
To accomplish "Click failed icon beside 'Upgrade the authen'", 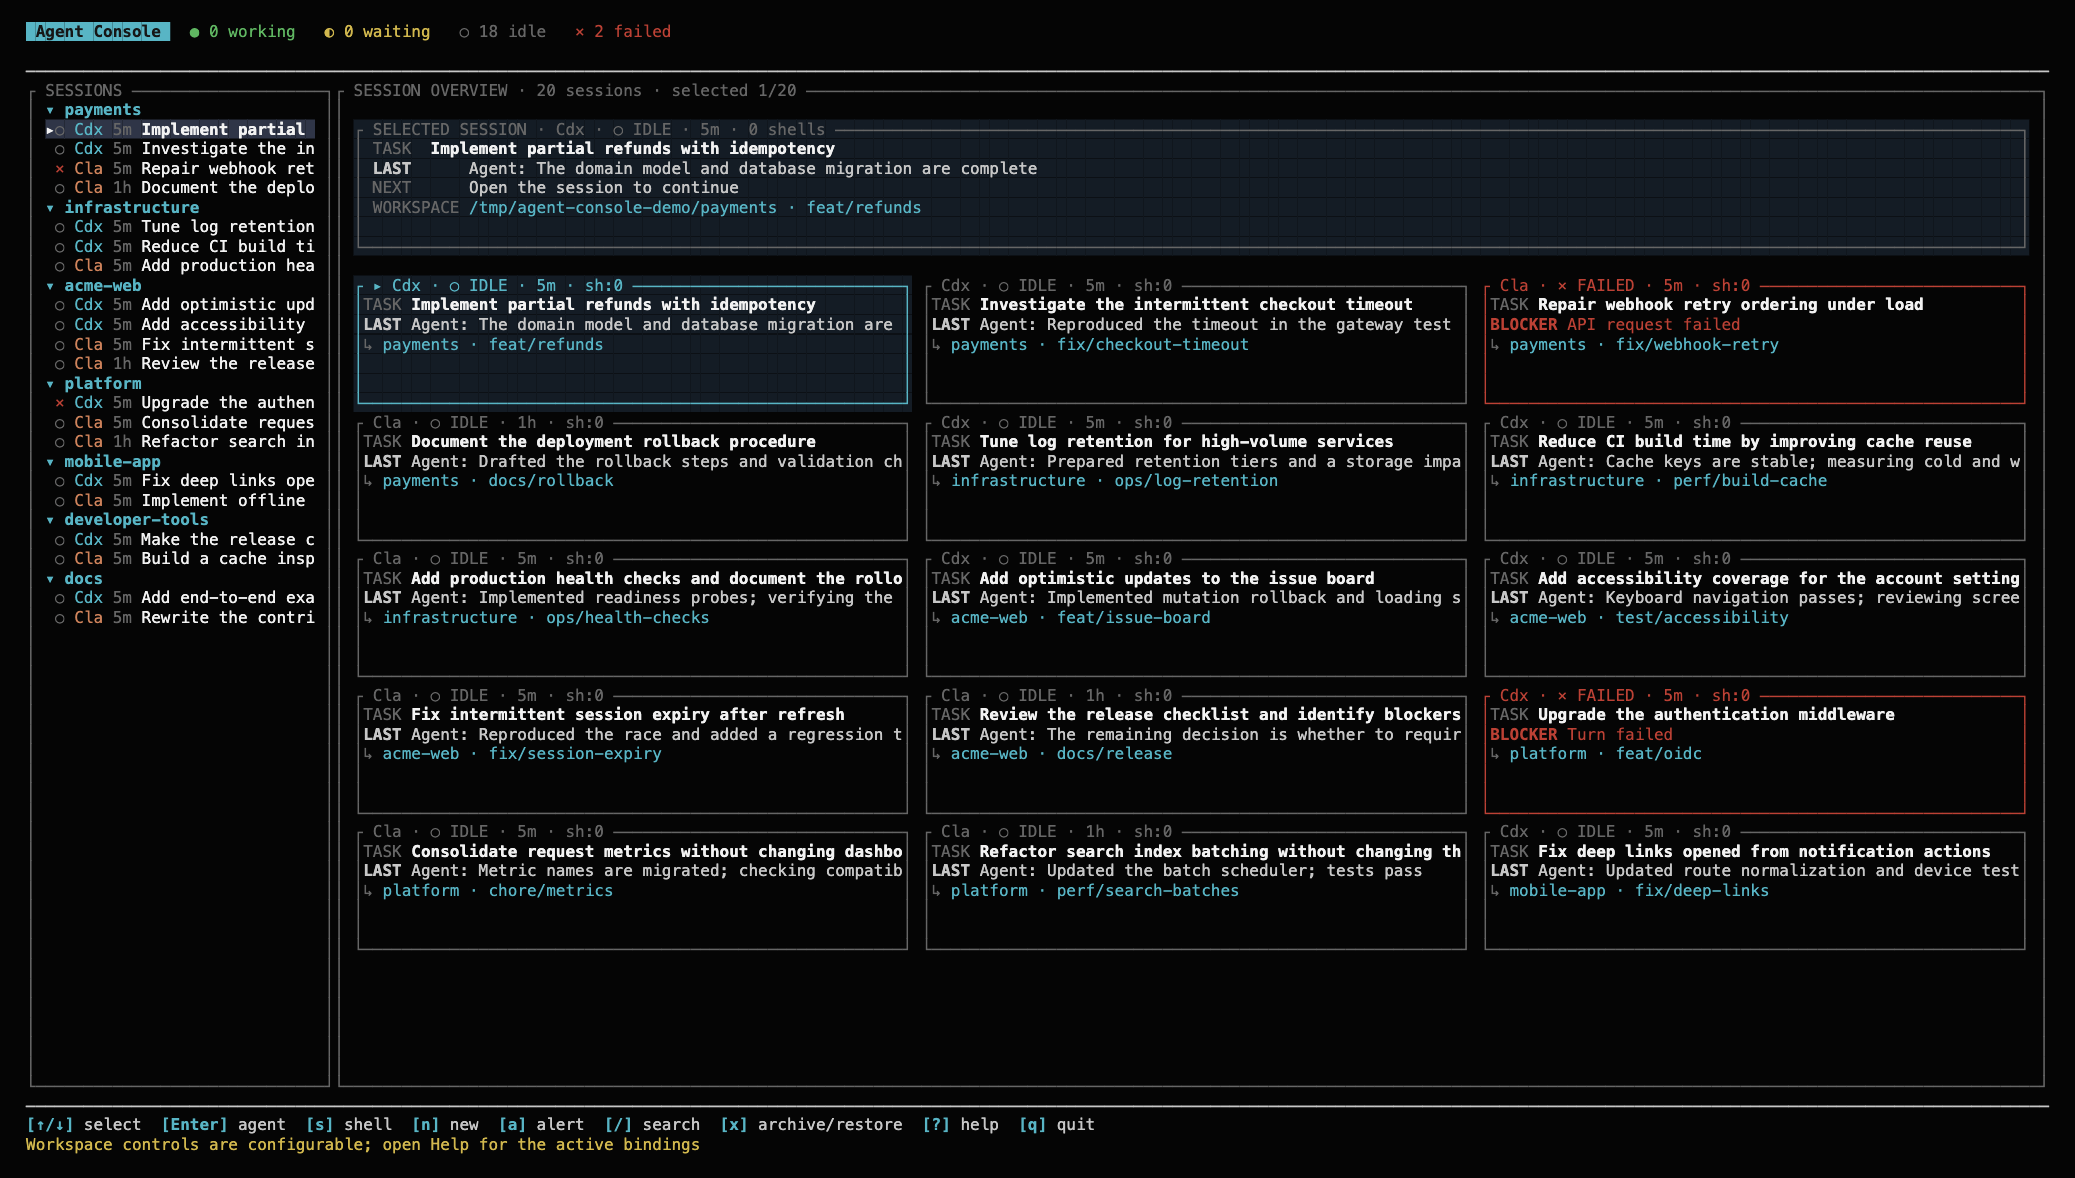I will point(60,403).
